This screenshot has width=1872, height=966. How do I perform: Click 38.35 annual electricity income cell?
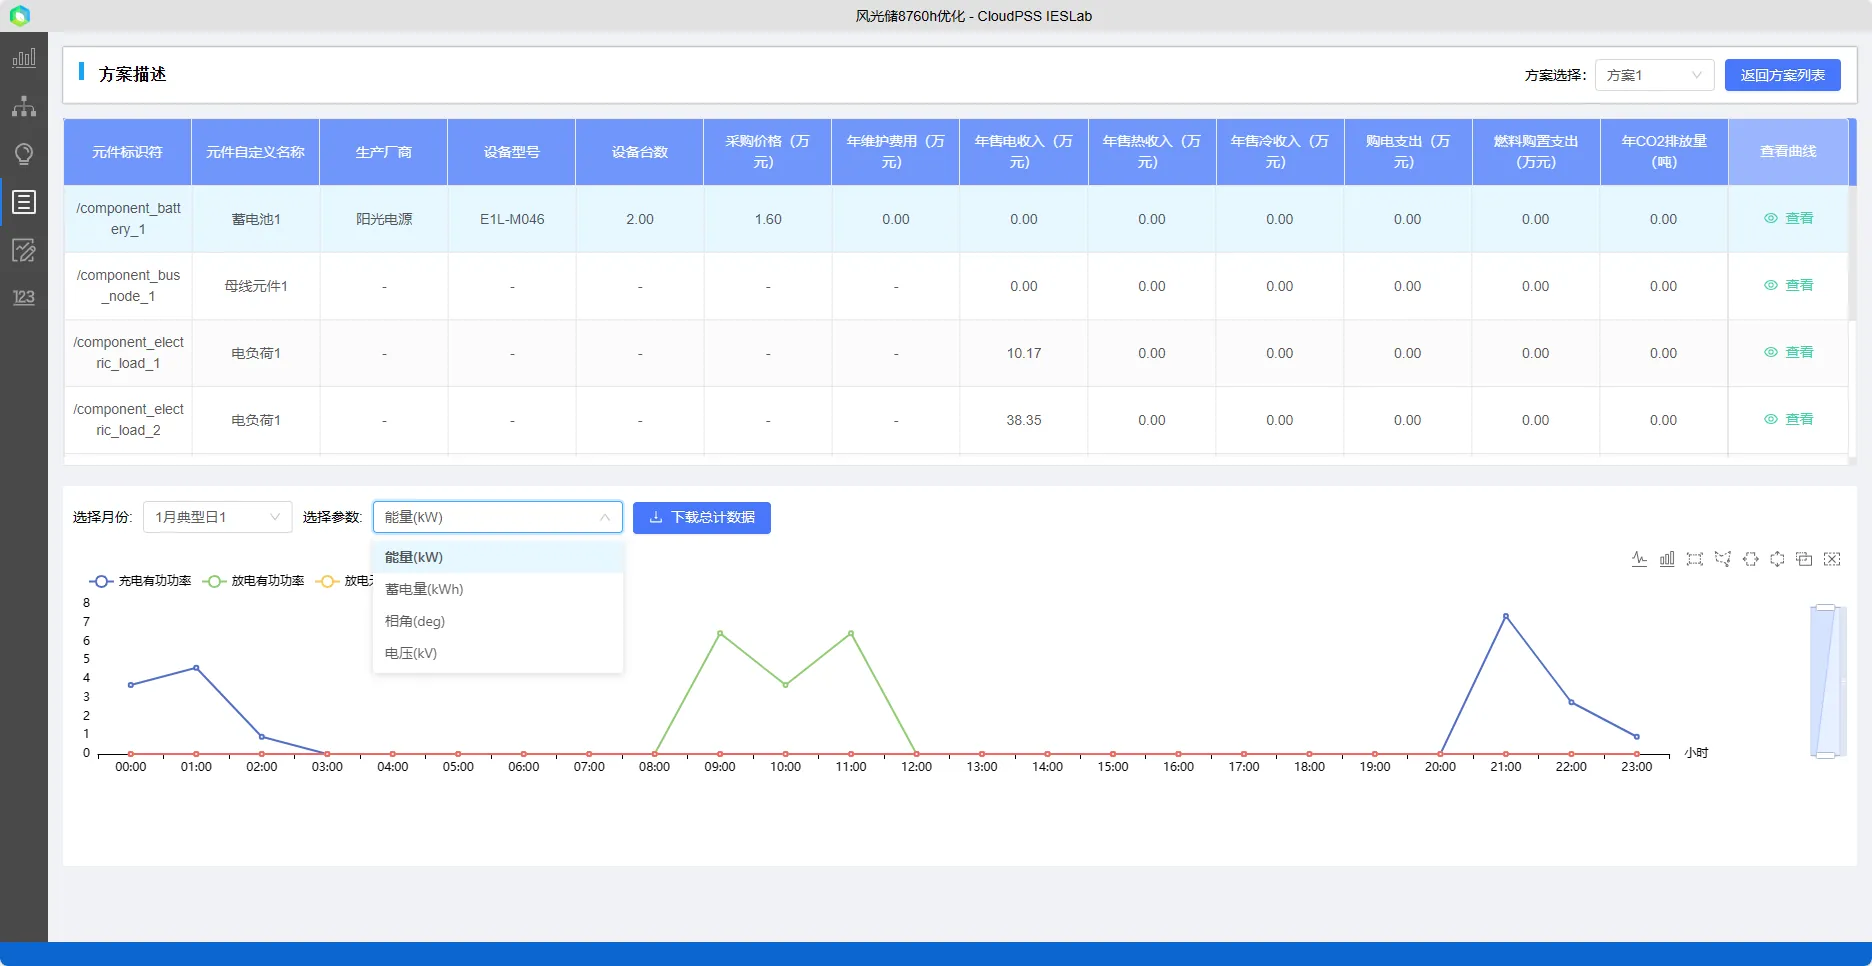tap(1024, 420)
